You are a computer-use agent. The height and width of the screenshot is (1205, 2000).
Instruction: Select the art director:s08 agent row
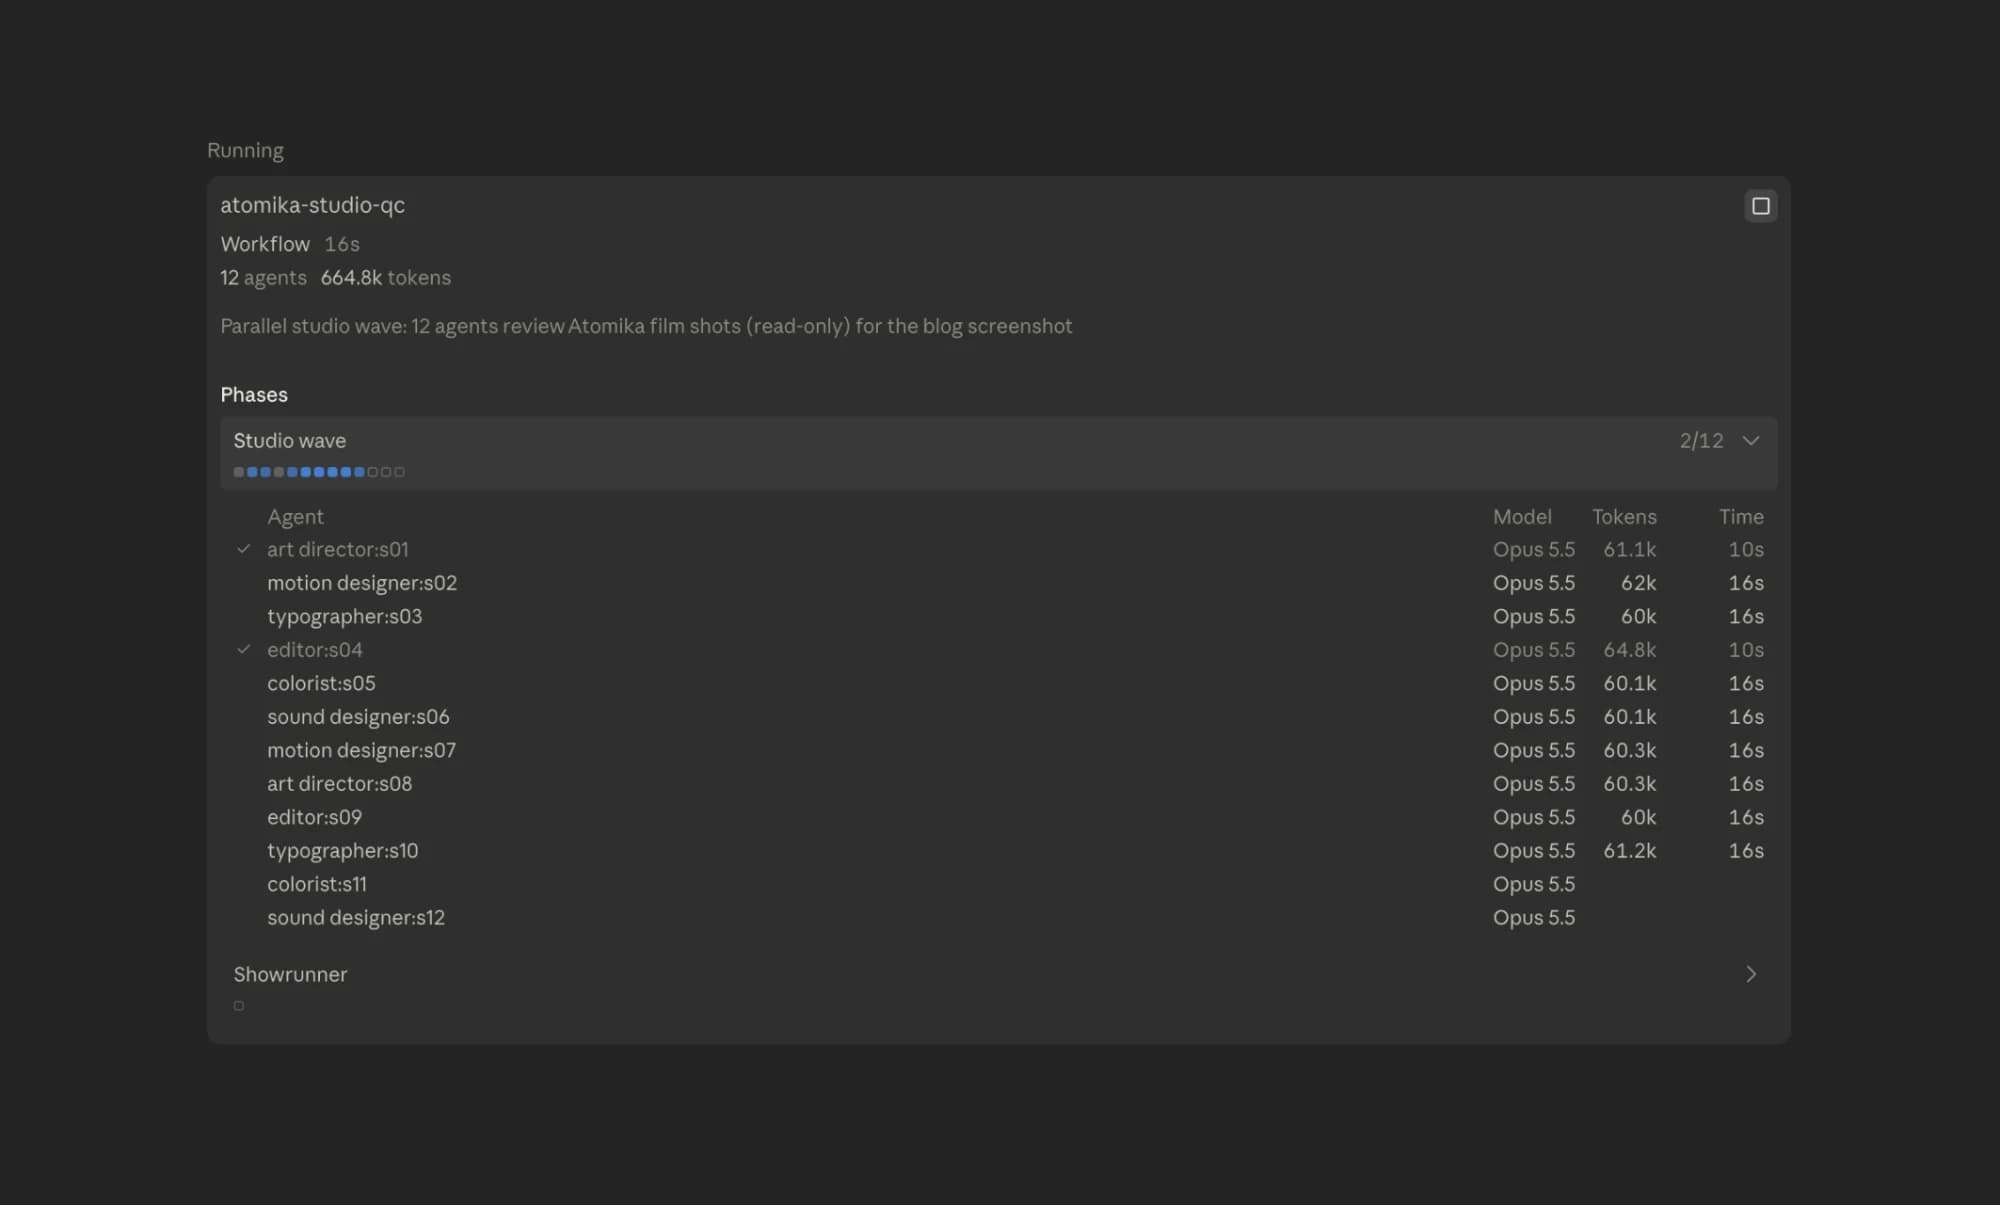point(999,784)
